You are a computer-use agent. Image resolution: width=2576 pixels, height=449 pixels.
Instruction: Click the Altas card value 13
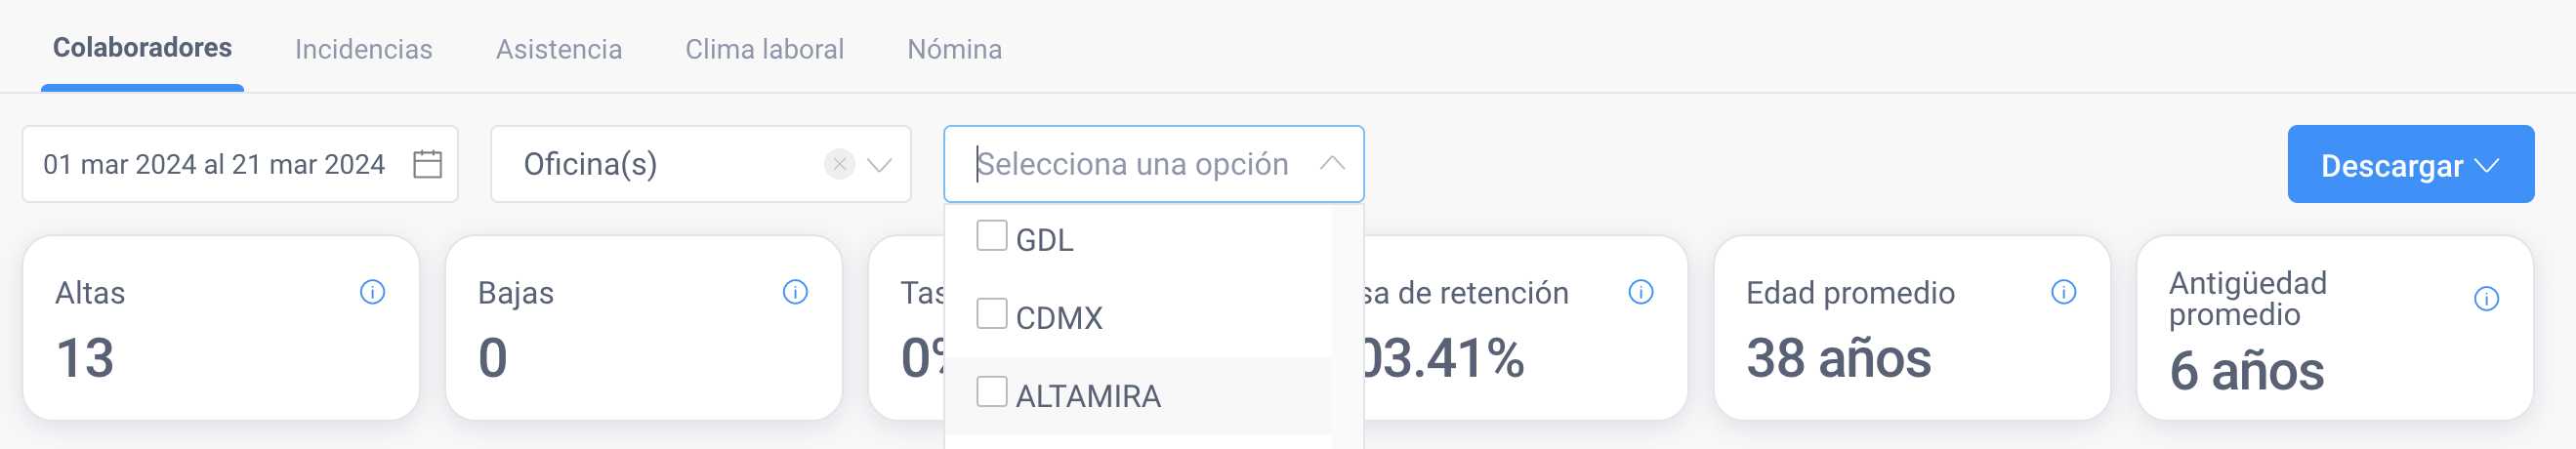coord(85,358)
